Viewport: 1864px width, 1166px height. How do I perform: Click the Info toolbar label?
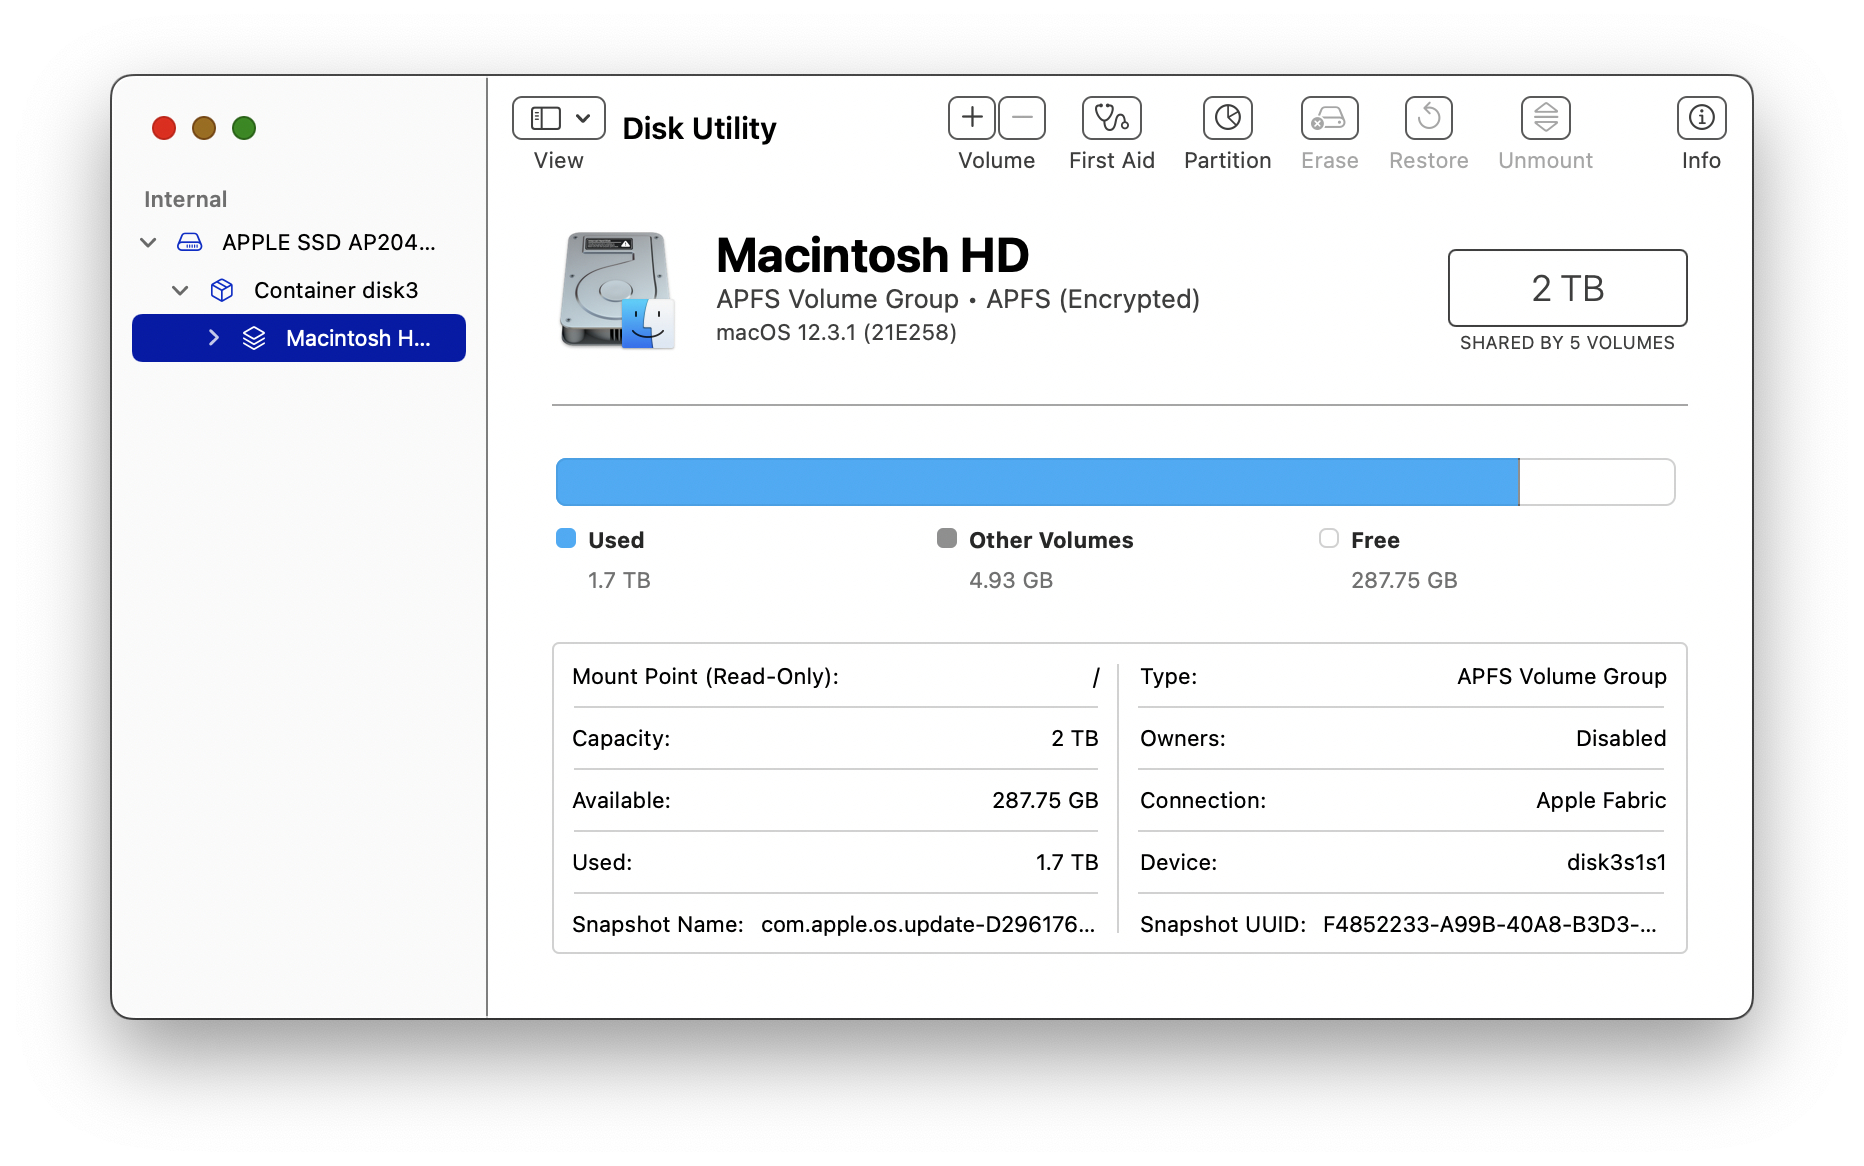[x=1702, y=161]
